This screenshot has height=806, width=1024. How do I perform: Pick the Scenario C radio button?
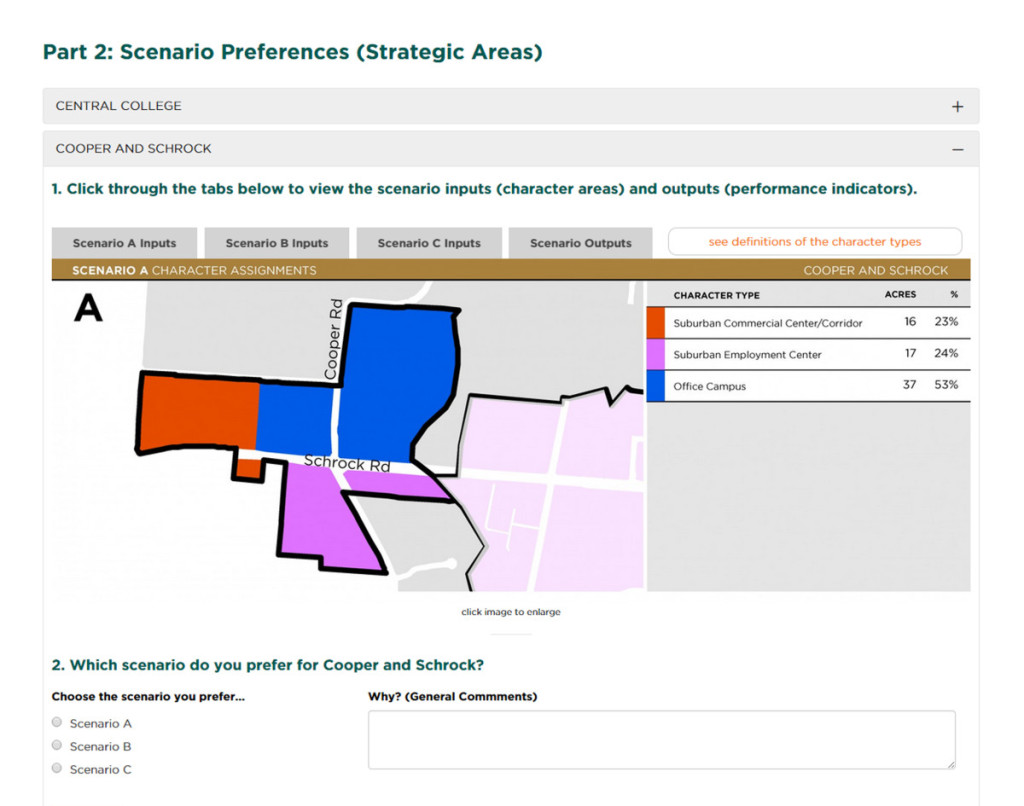[57, 769]
